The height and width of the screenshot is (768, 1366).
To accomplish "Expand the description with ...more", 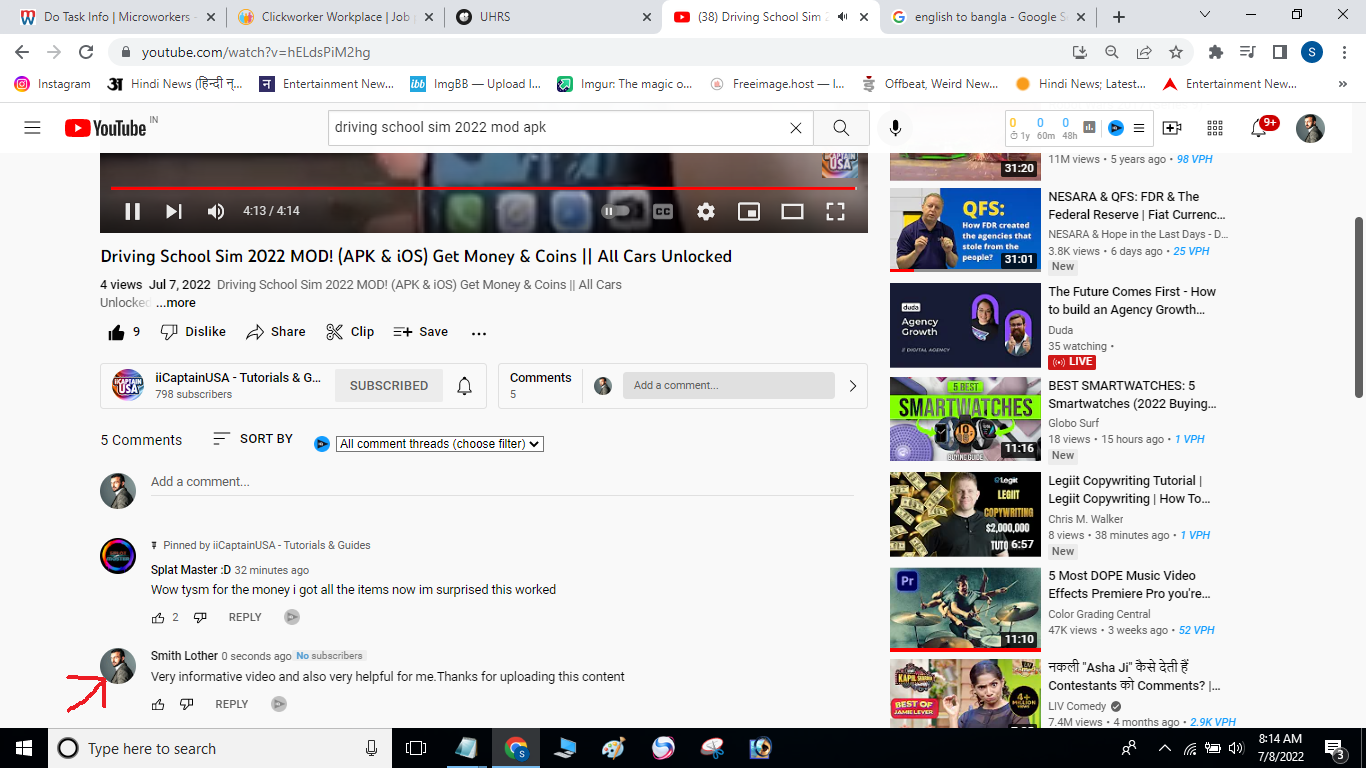I will pos(176,303).
